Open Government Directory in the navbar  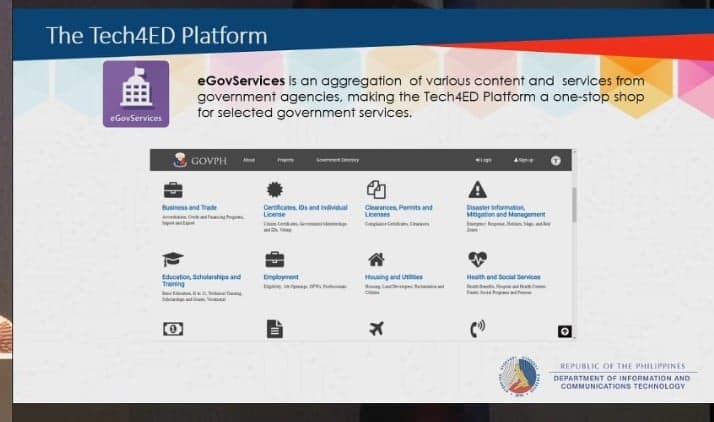click(337, 160)
